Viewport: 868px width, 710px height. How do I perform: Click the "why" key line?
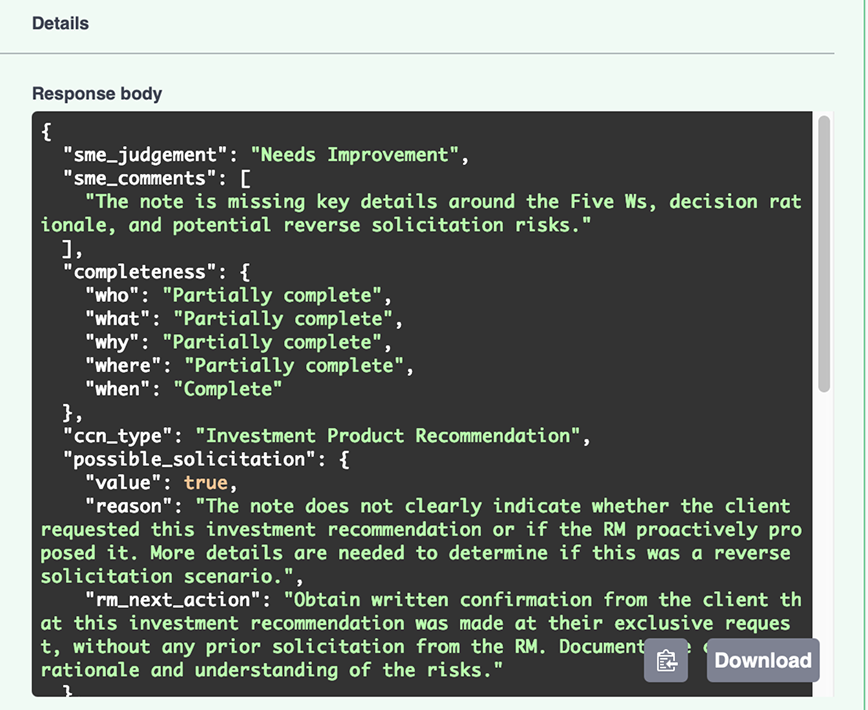238,342
